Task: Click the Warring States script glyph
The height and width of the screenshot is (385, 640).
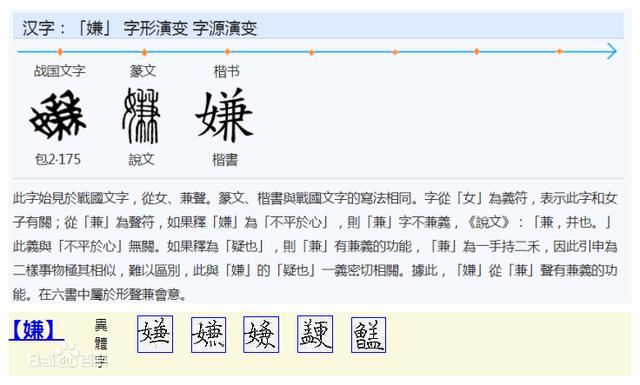Action: point(58,115)
